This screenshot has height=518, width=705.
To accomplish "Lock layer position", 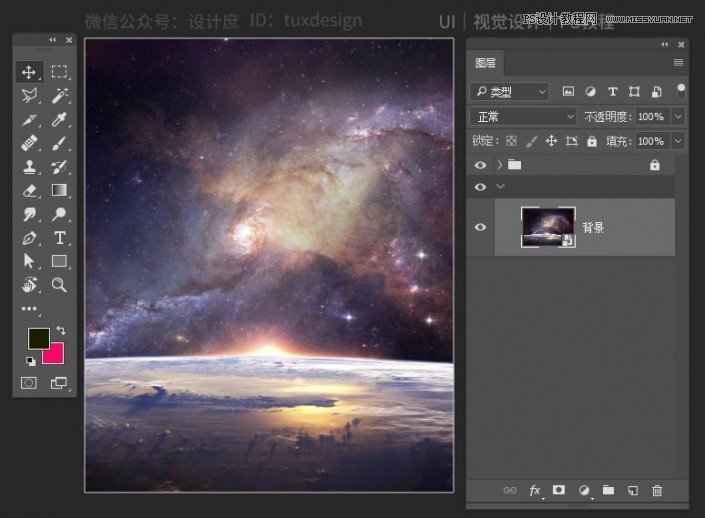I will click(x=551, y=141).
